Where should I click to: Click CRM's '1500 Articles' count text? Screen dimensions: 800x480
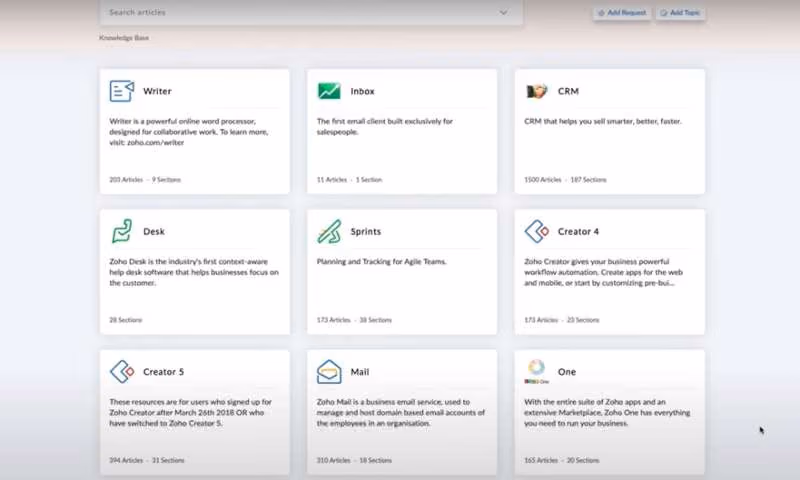tap(542, 180)
